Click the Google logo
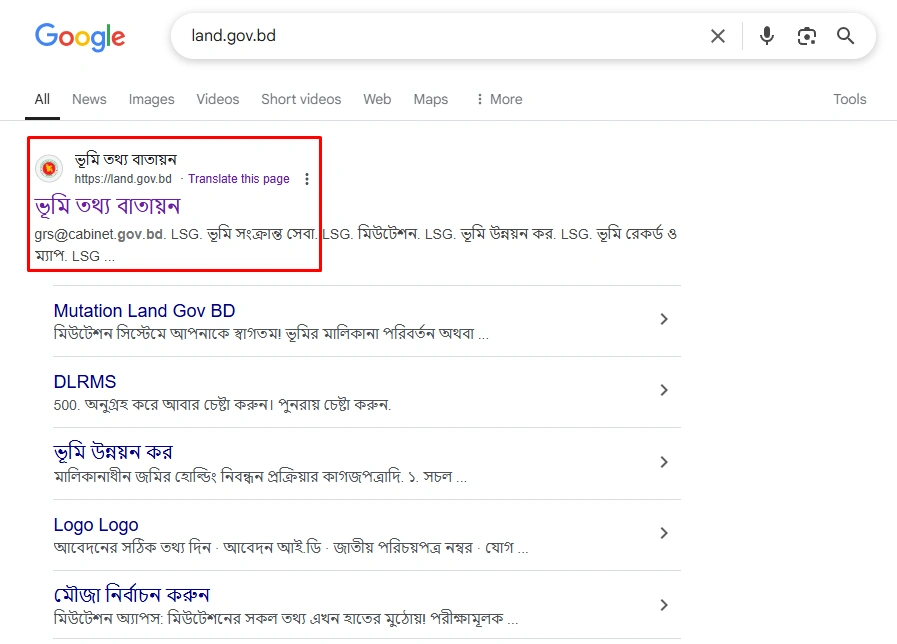Viewport: 897px width, 644px height. tap(80, 37)
